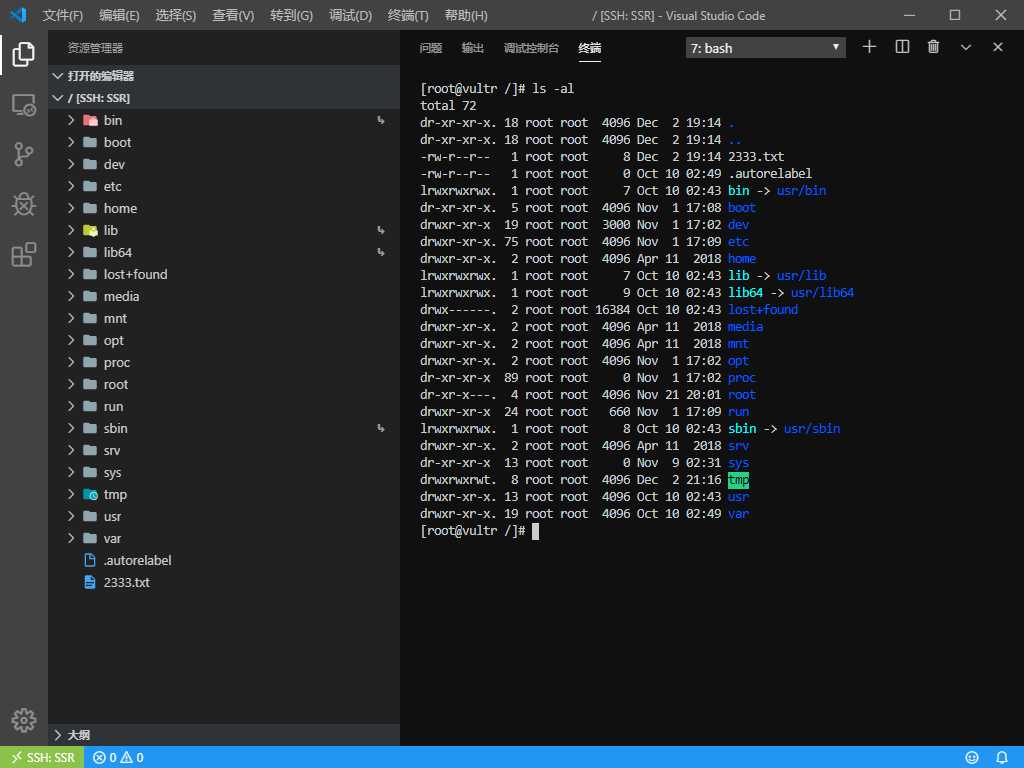The width and height of the screenshot is (1024, 768).
Task: Click the new terminal plus icon
Action: tap(869, 47)
